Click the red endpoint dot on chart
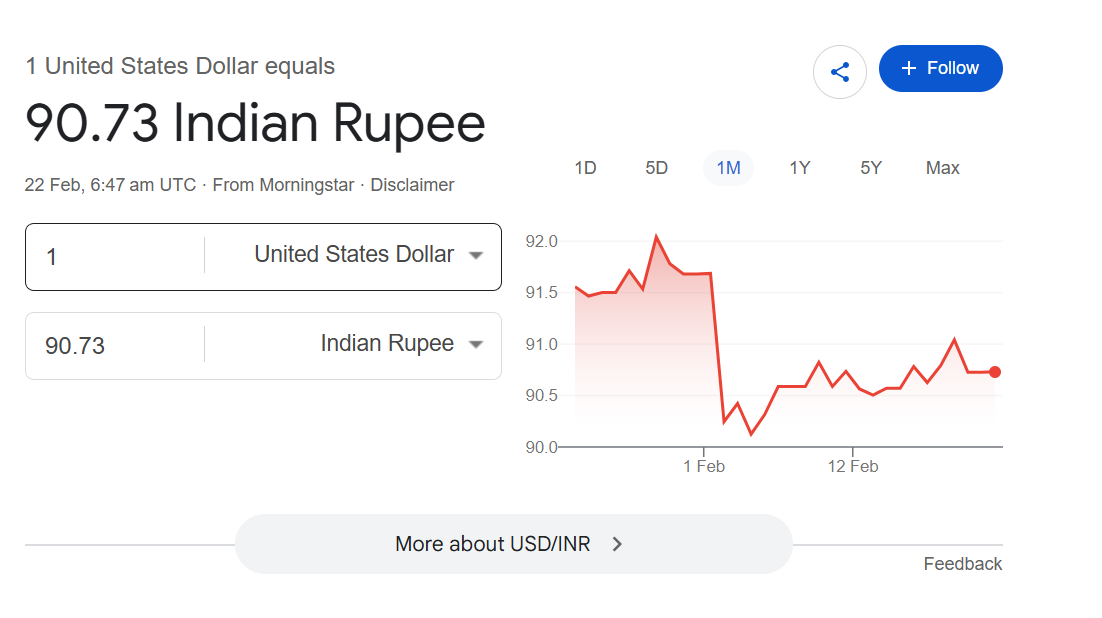The image size is (1102, 618). [994, 372]
